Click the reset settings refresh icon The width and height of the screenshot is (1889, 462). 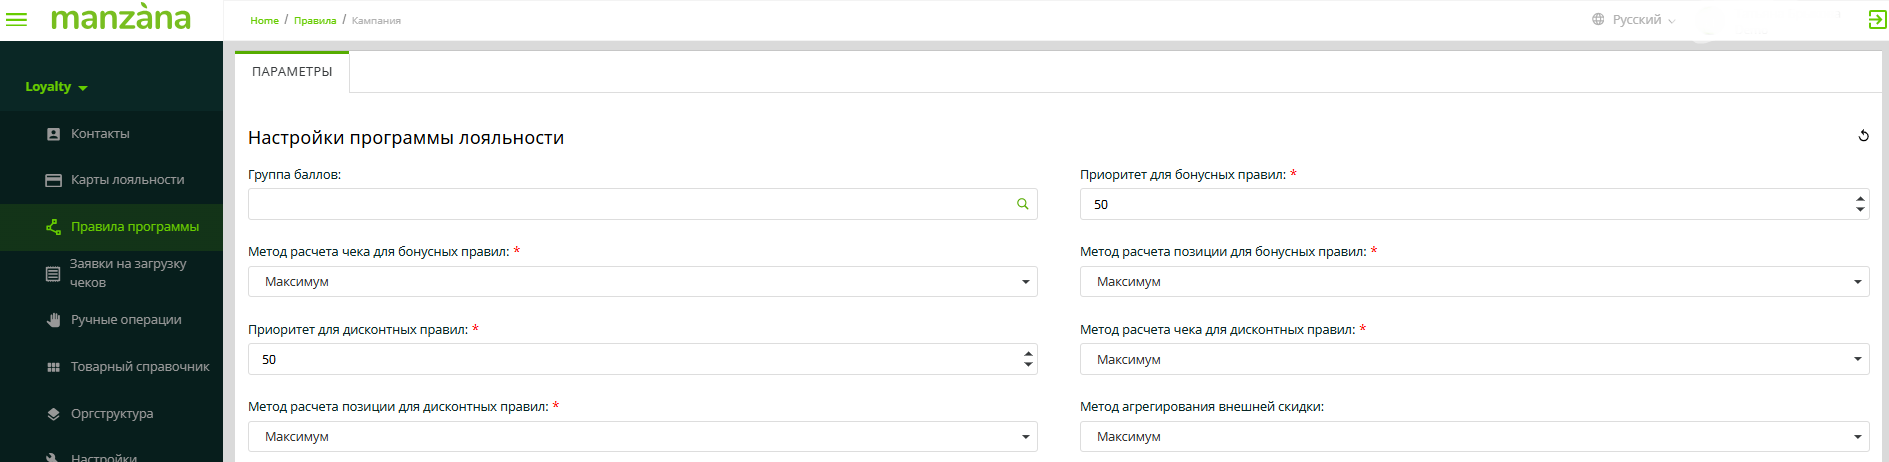tap(1863, 136)
